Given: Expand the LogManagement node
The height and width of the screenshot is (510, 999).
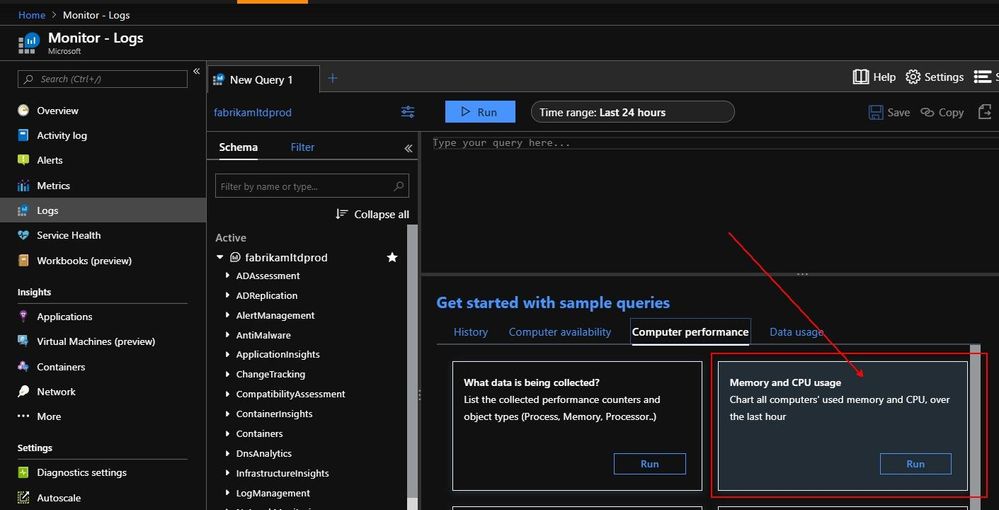Looking at the screenshot, I should tap(228, 493).
